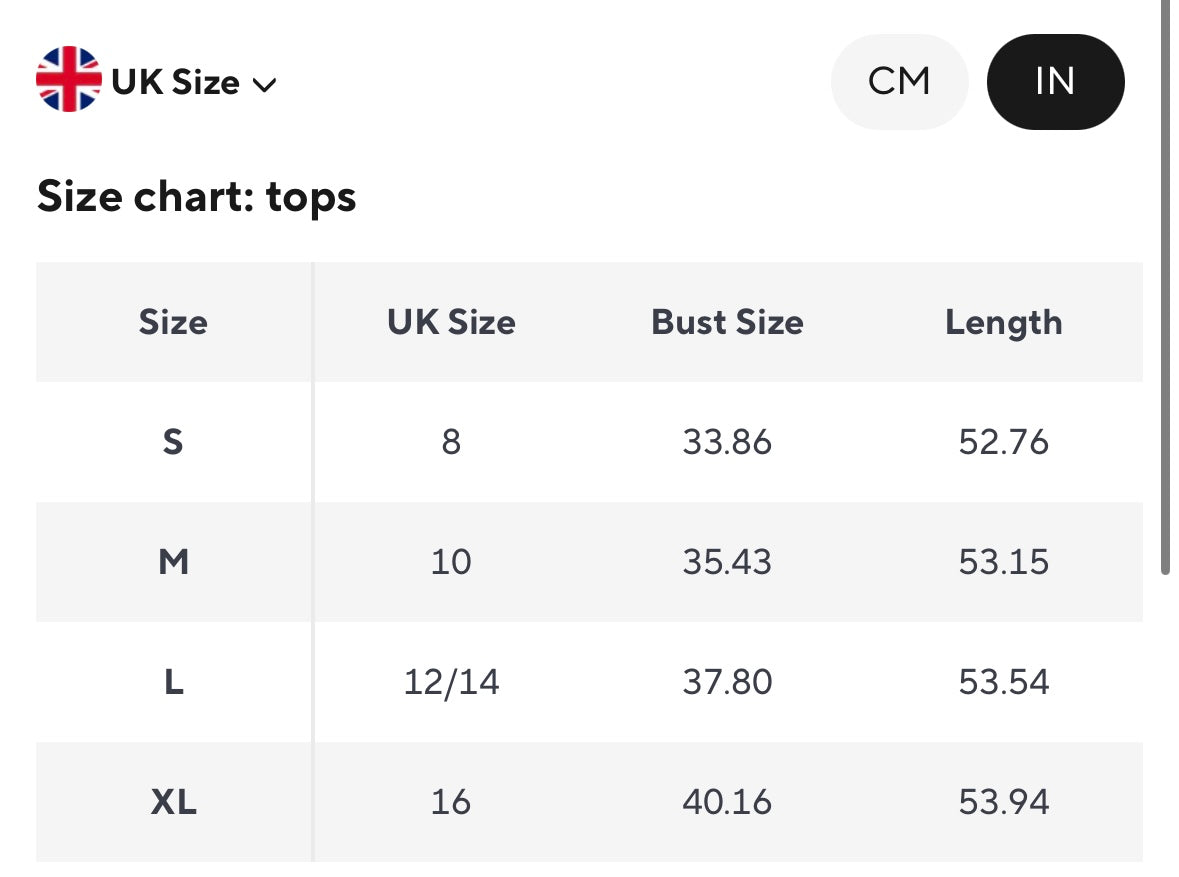Click the 33.86 bust size value
The width and height of the screenshot is (1179, 877).
point(727,442)
